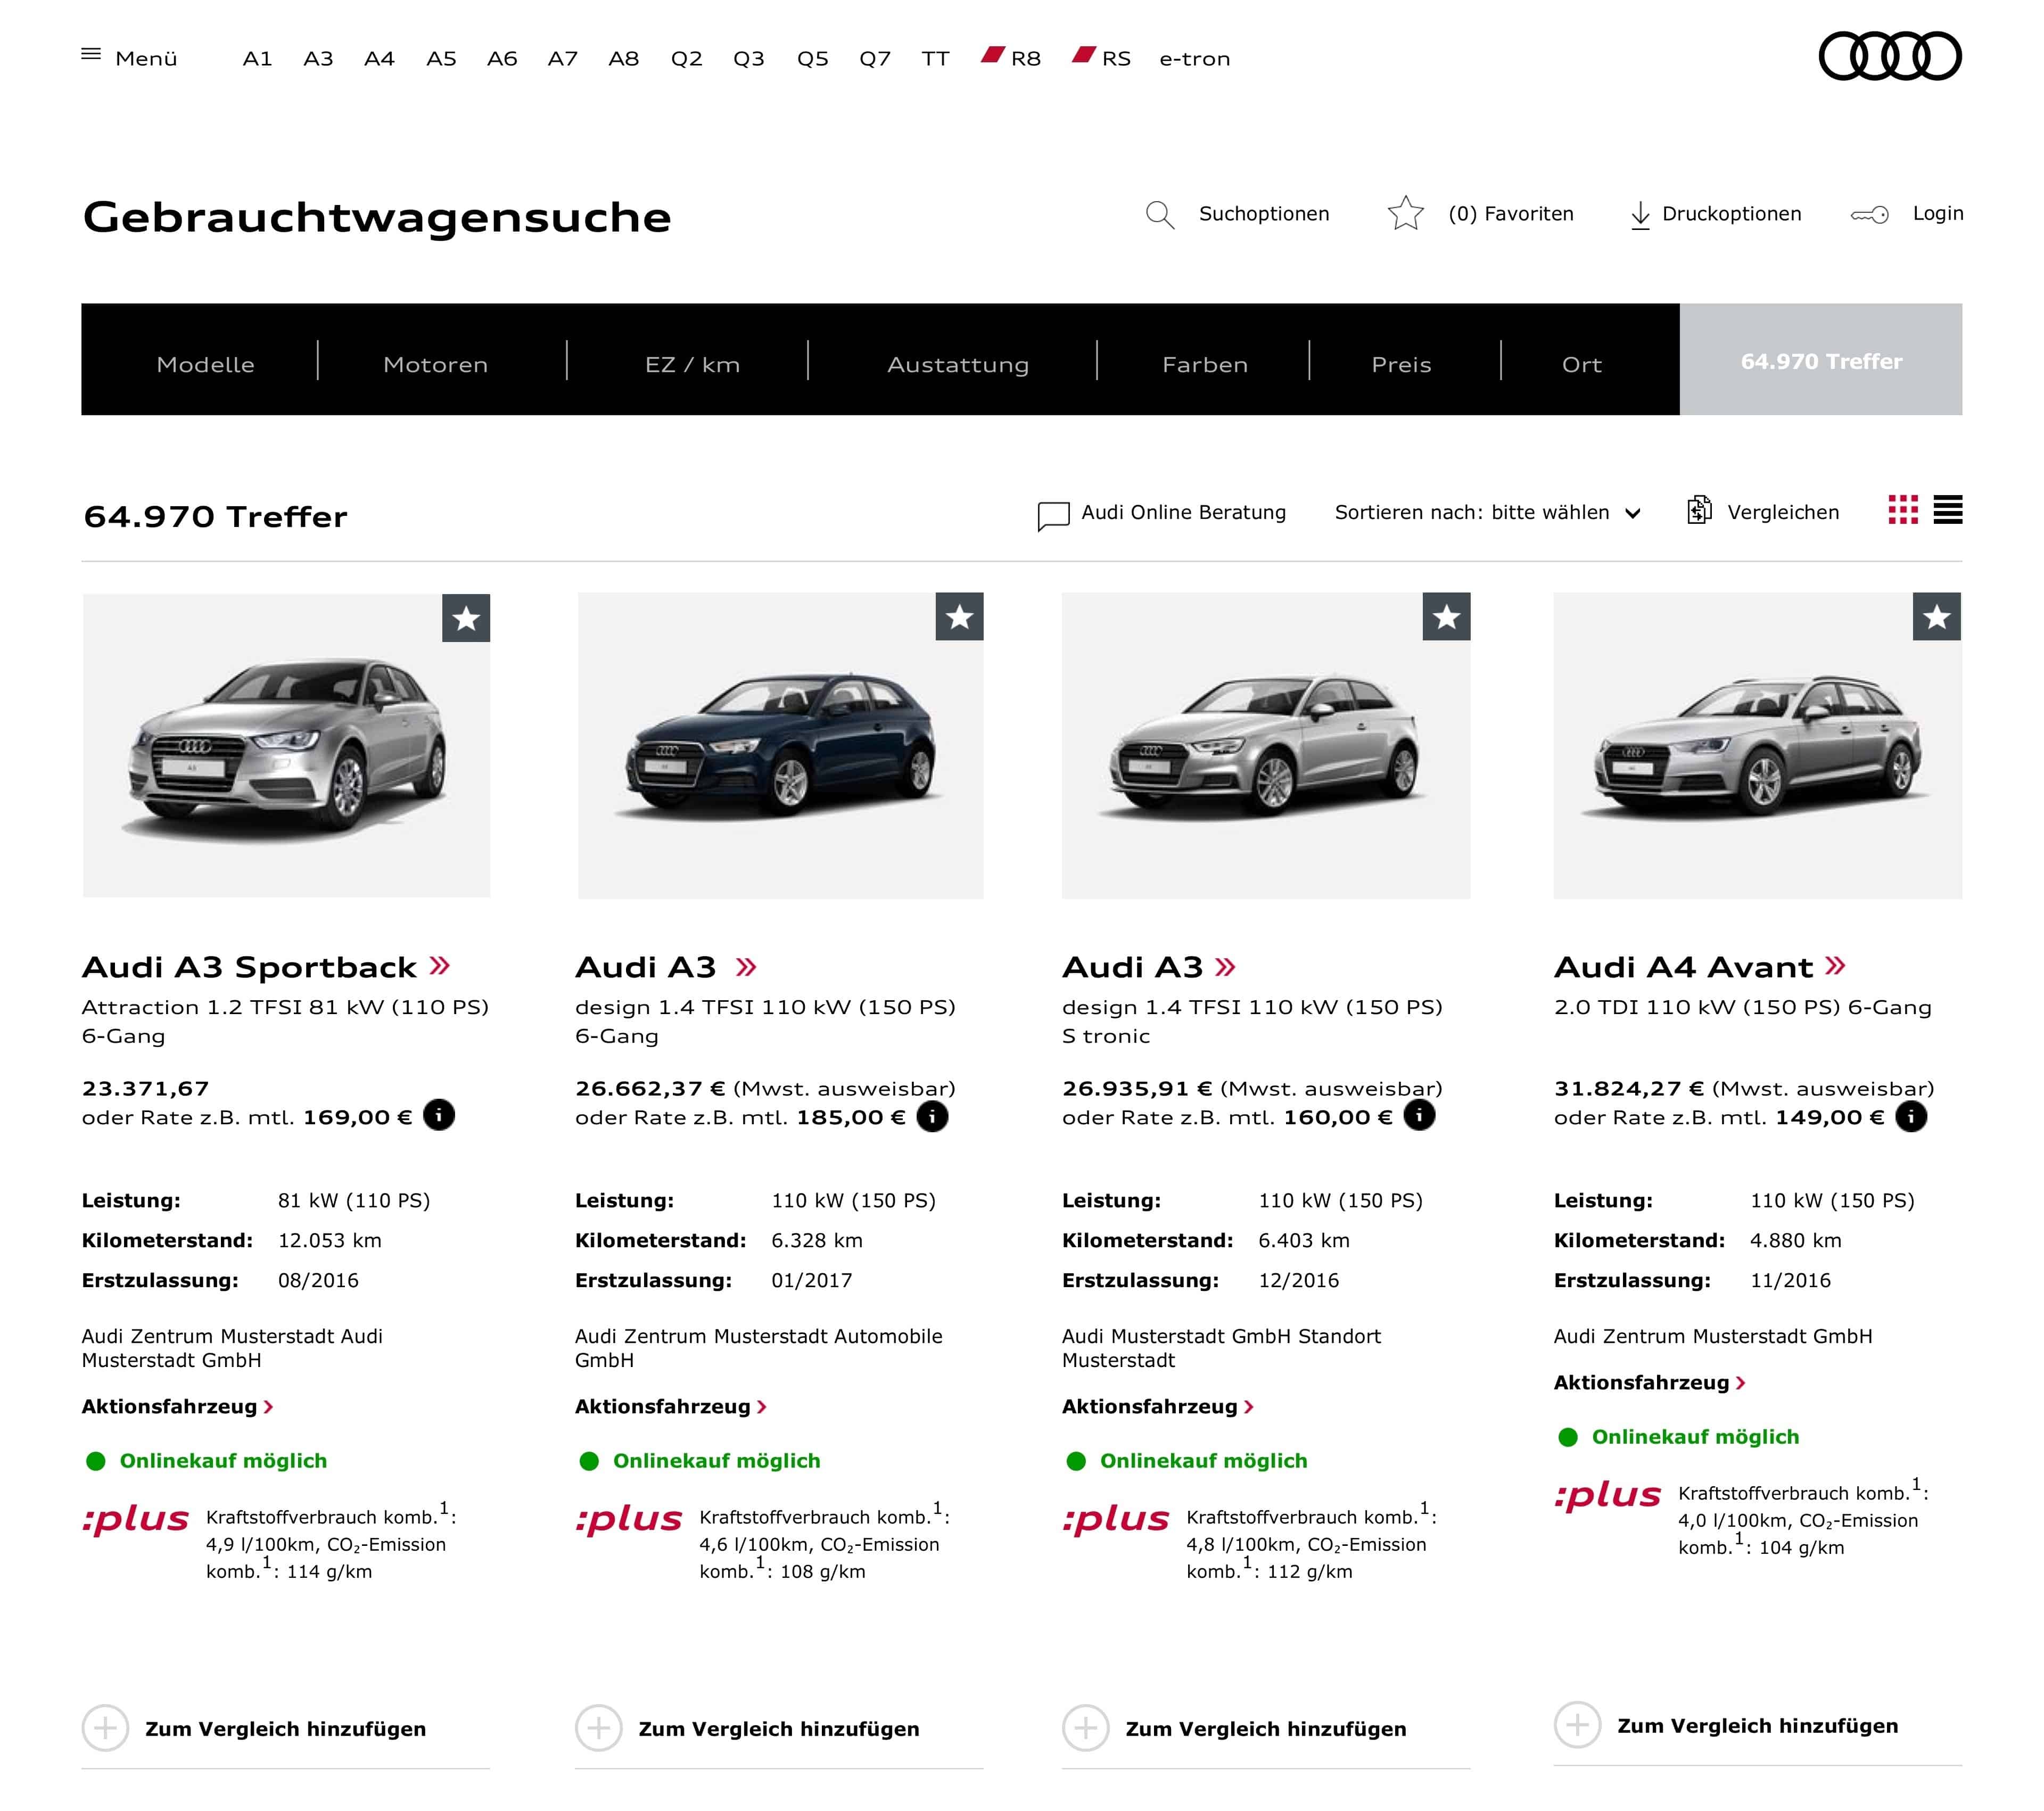Viewport: 2044px width, 1811px height.
Task: Open the Sortieren nach dropdown
Action: [x=1488, y=513]
